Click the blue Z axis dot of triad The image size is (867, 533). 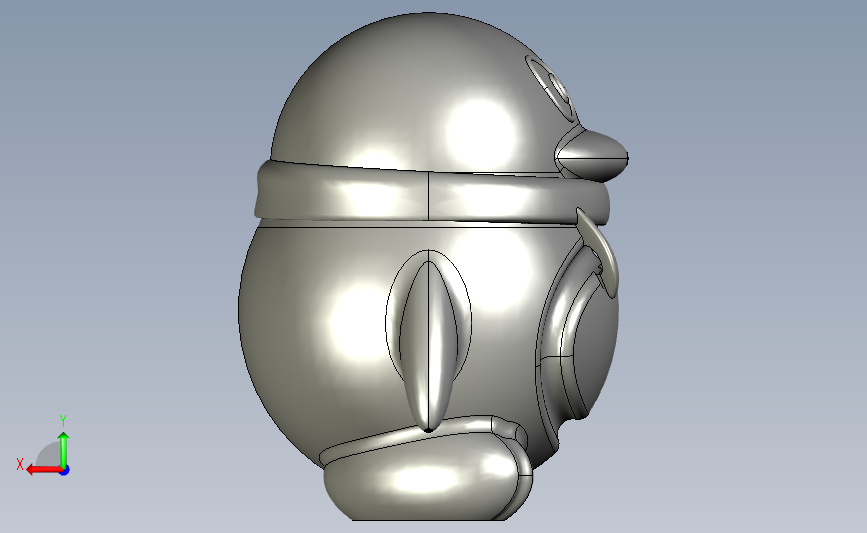pyautogui.click(x=65, y=470)
